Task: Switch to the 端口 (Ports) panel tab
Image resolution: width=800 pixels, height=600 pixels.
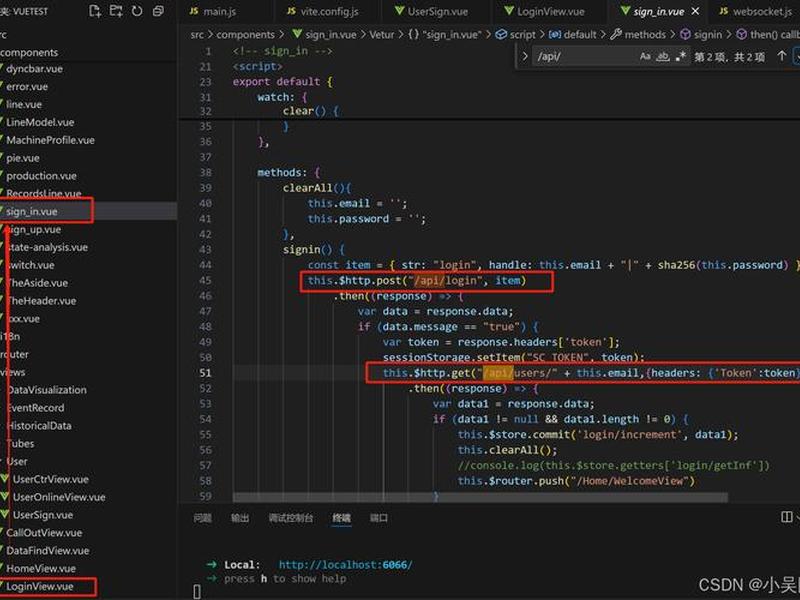Action: coord(379,518)
